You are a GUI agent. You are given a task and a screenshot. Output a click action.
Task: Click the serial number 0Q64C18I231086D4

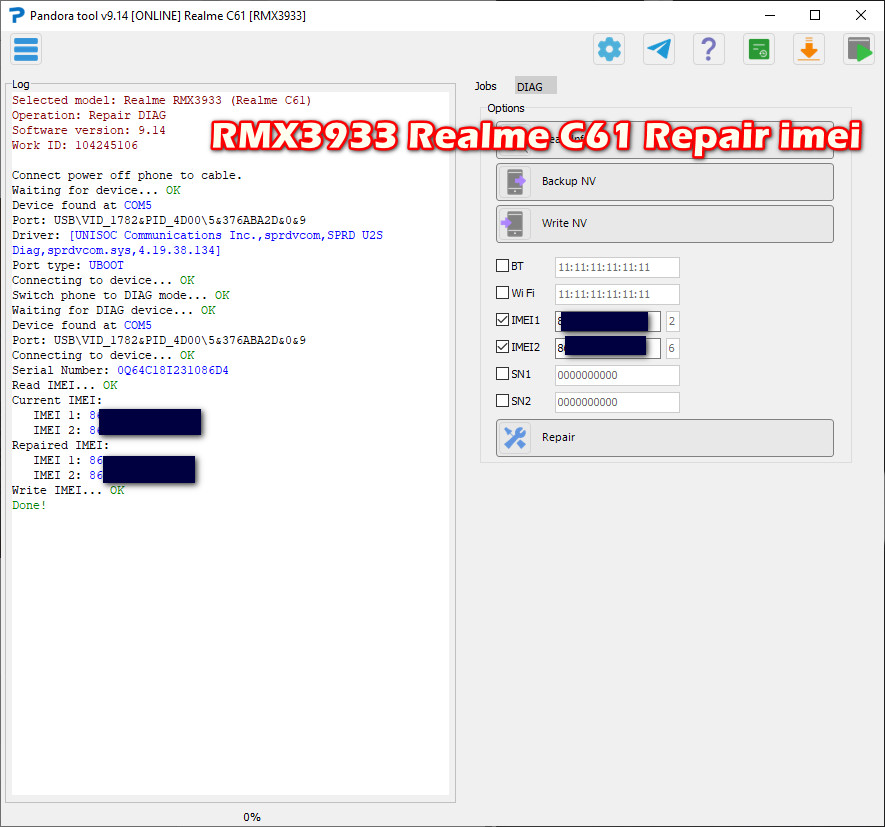173,370
